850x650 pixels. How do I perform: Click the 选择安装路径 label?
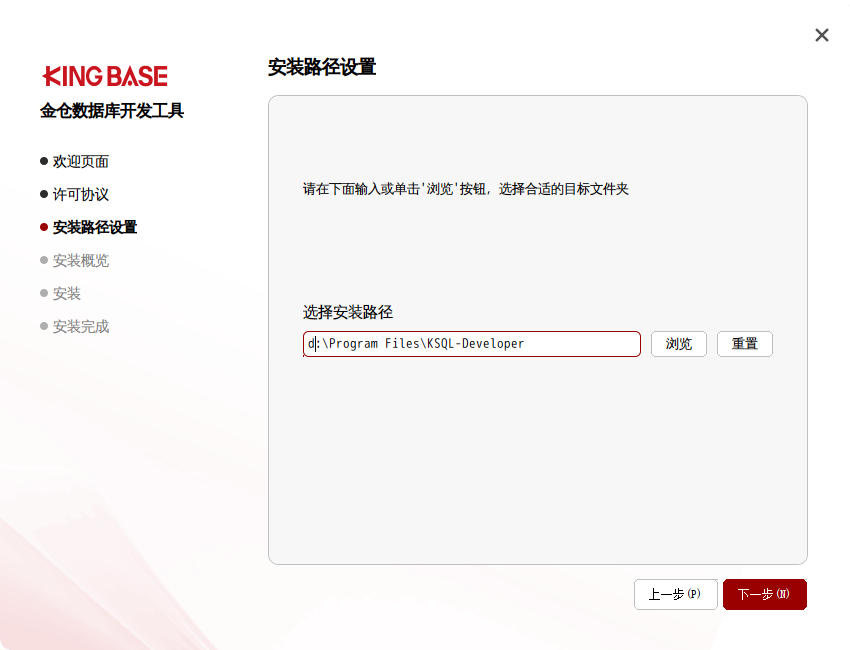pyautogui.click(x=348, y=312)
